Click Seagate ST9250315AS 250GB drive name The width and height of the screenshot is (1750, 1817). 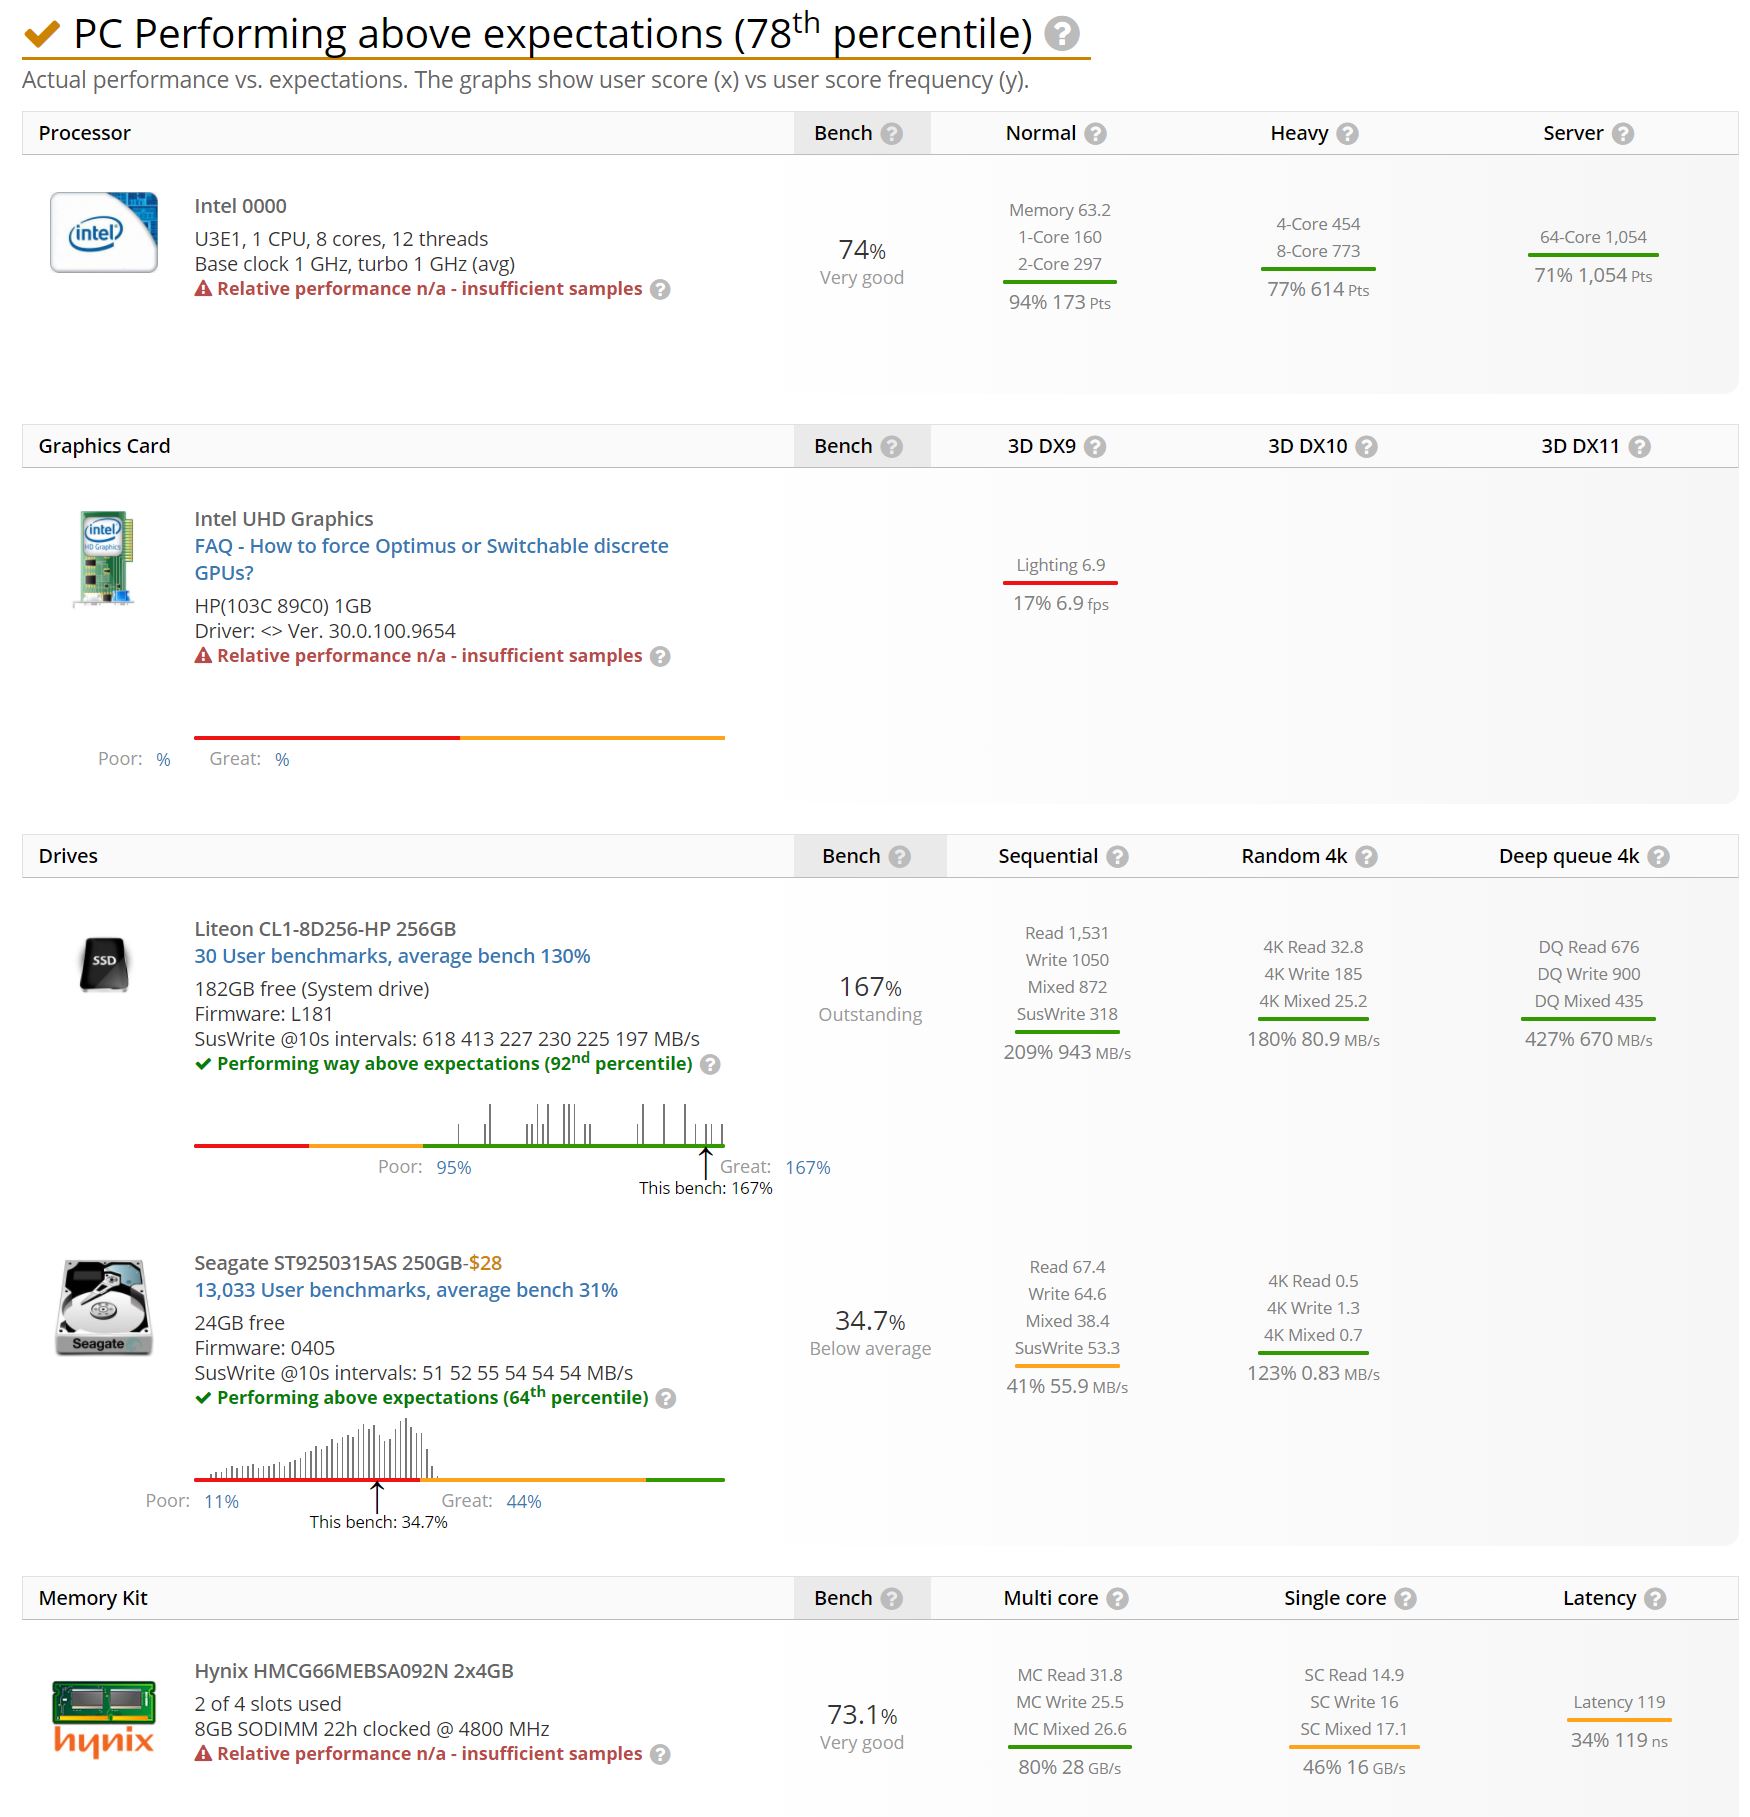[329, 1263]
